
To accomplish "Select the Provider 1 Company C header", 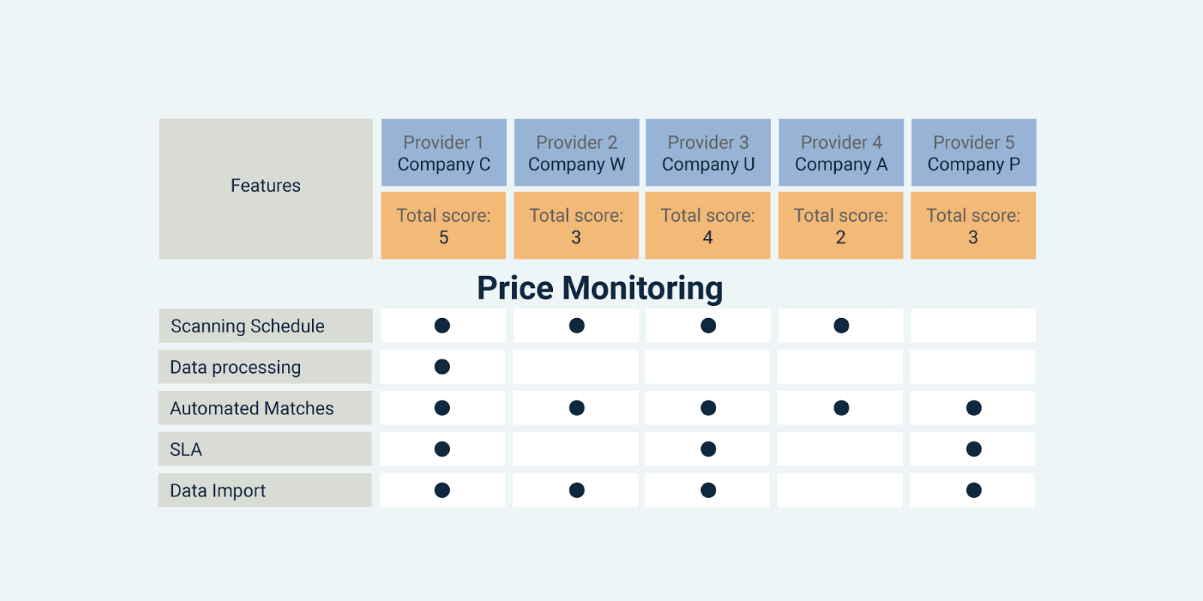I will click(x=444, y=153).
